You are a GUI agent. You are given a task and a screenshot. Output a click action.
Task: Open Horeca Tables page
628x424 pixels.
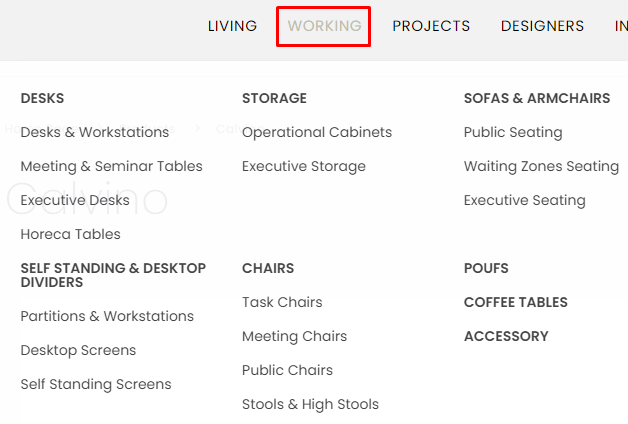tap(70, 234)
